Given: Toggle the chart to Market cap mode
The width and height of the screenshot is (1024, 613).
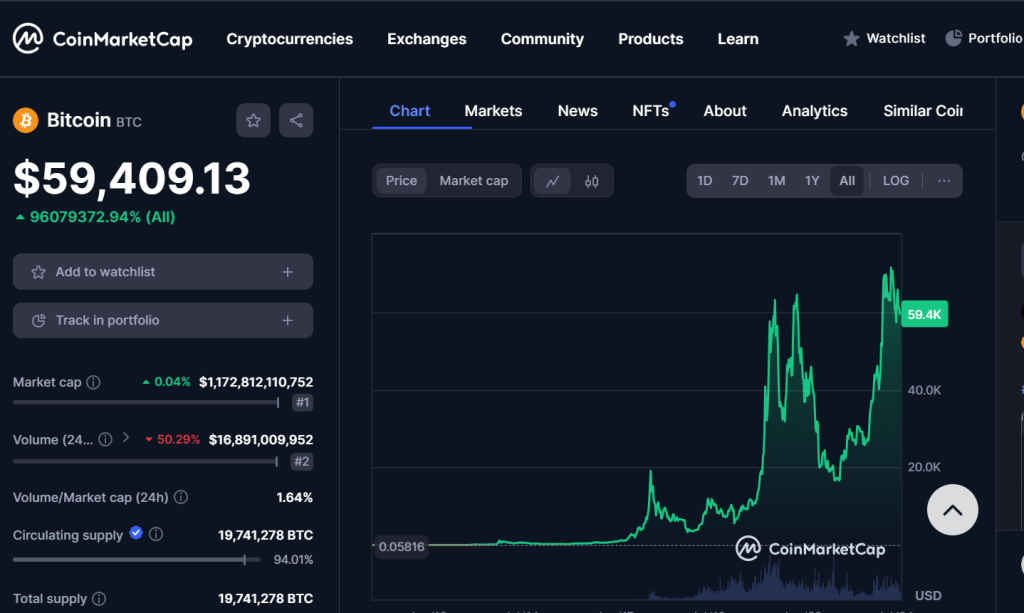Looking at the screenshot, I should (x=473, y=180).
